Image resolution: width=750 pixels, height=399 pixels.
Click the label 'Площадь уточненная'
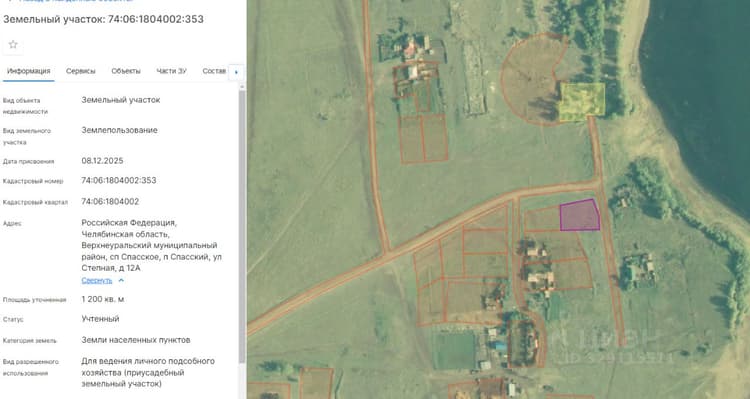(34, 300)
